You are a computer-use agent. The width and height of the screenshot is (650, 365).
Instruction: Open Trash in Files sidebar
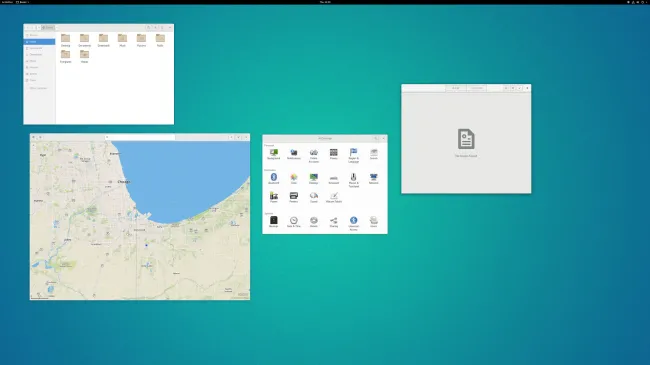tap(39, 80)
